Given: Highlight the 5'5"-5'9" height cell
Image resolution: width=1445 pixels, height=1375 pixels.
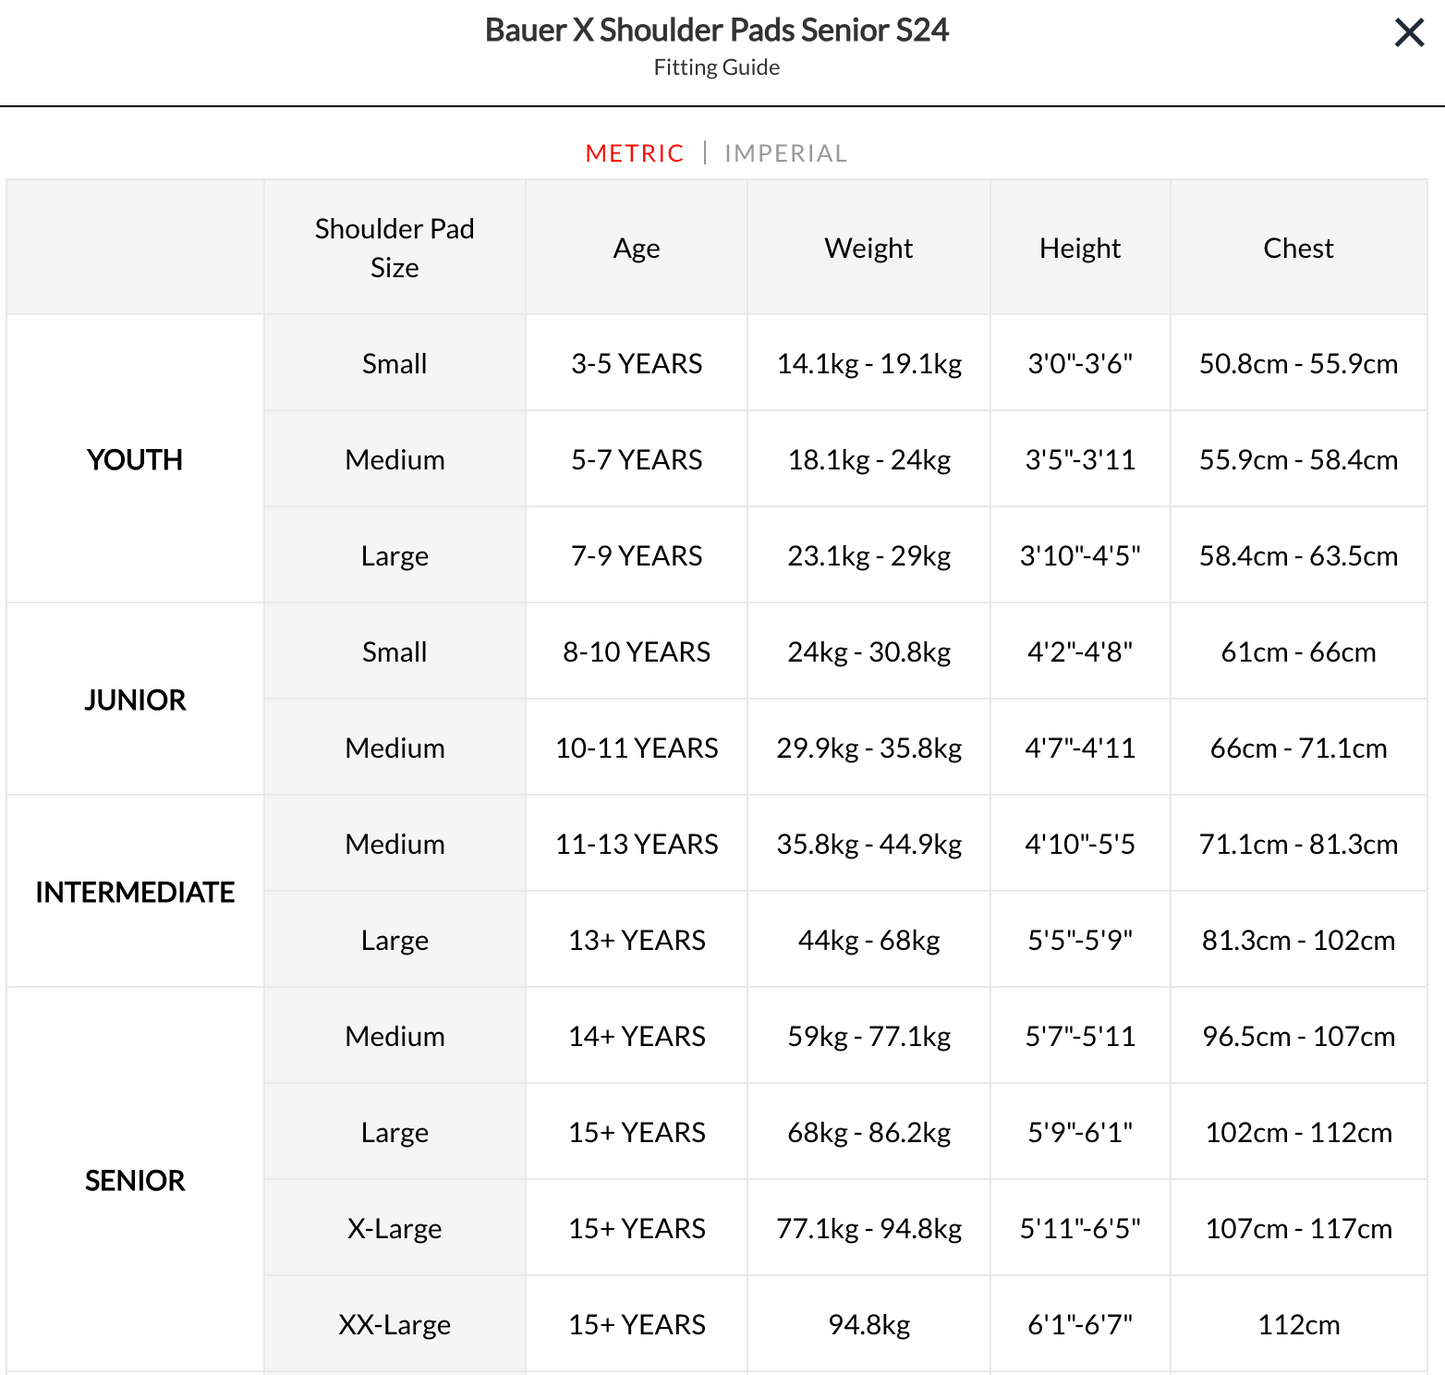Looking at the screenshot, I should pos(1080,940).
